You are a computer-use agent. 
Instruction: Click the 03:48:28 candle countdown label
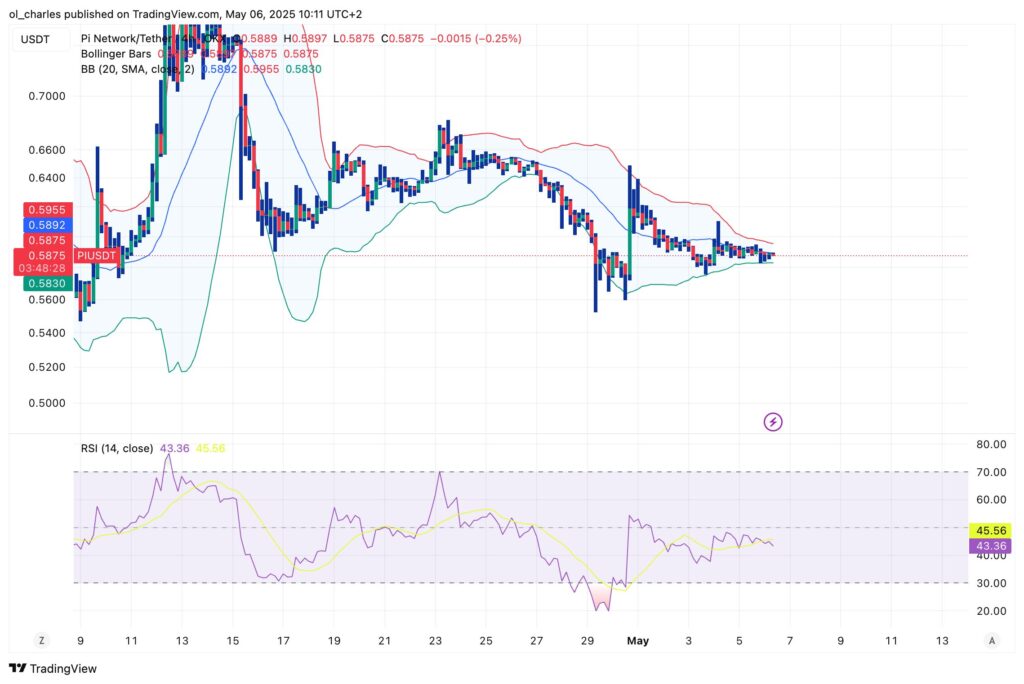47,268
